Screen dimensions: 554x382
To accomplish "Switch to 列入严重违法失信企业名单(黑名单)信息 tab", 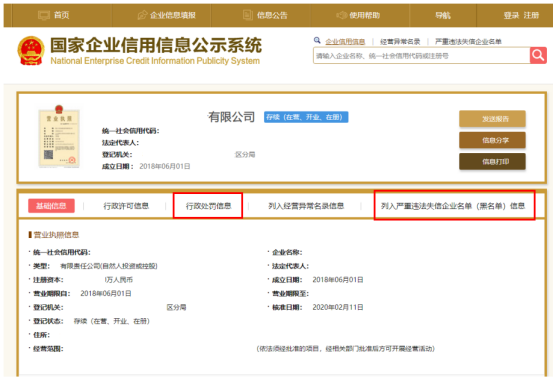I will (453, 206).
